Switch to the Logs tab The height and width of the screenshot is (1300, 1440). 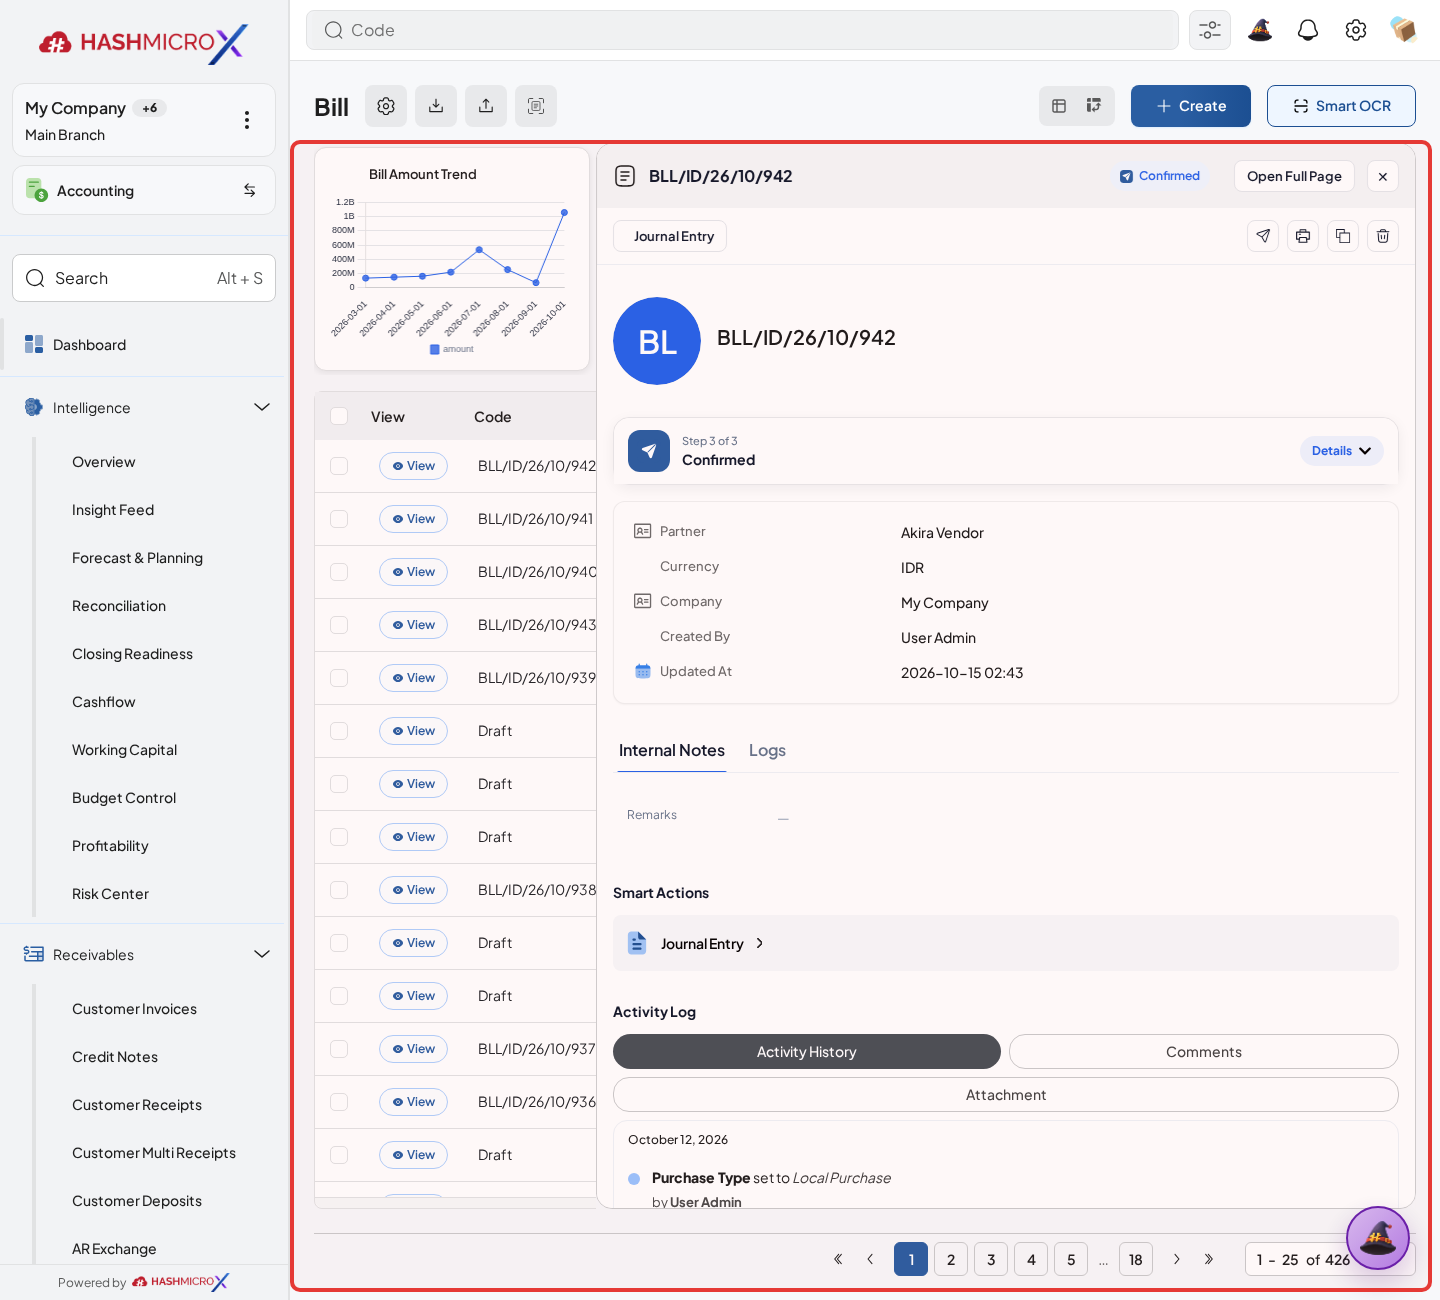click(x=767, y=750)
